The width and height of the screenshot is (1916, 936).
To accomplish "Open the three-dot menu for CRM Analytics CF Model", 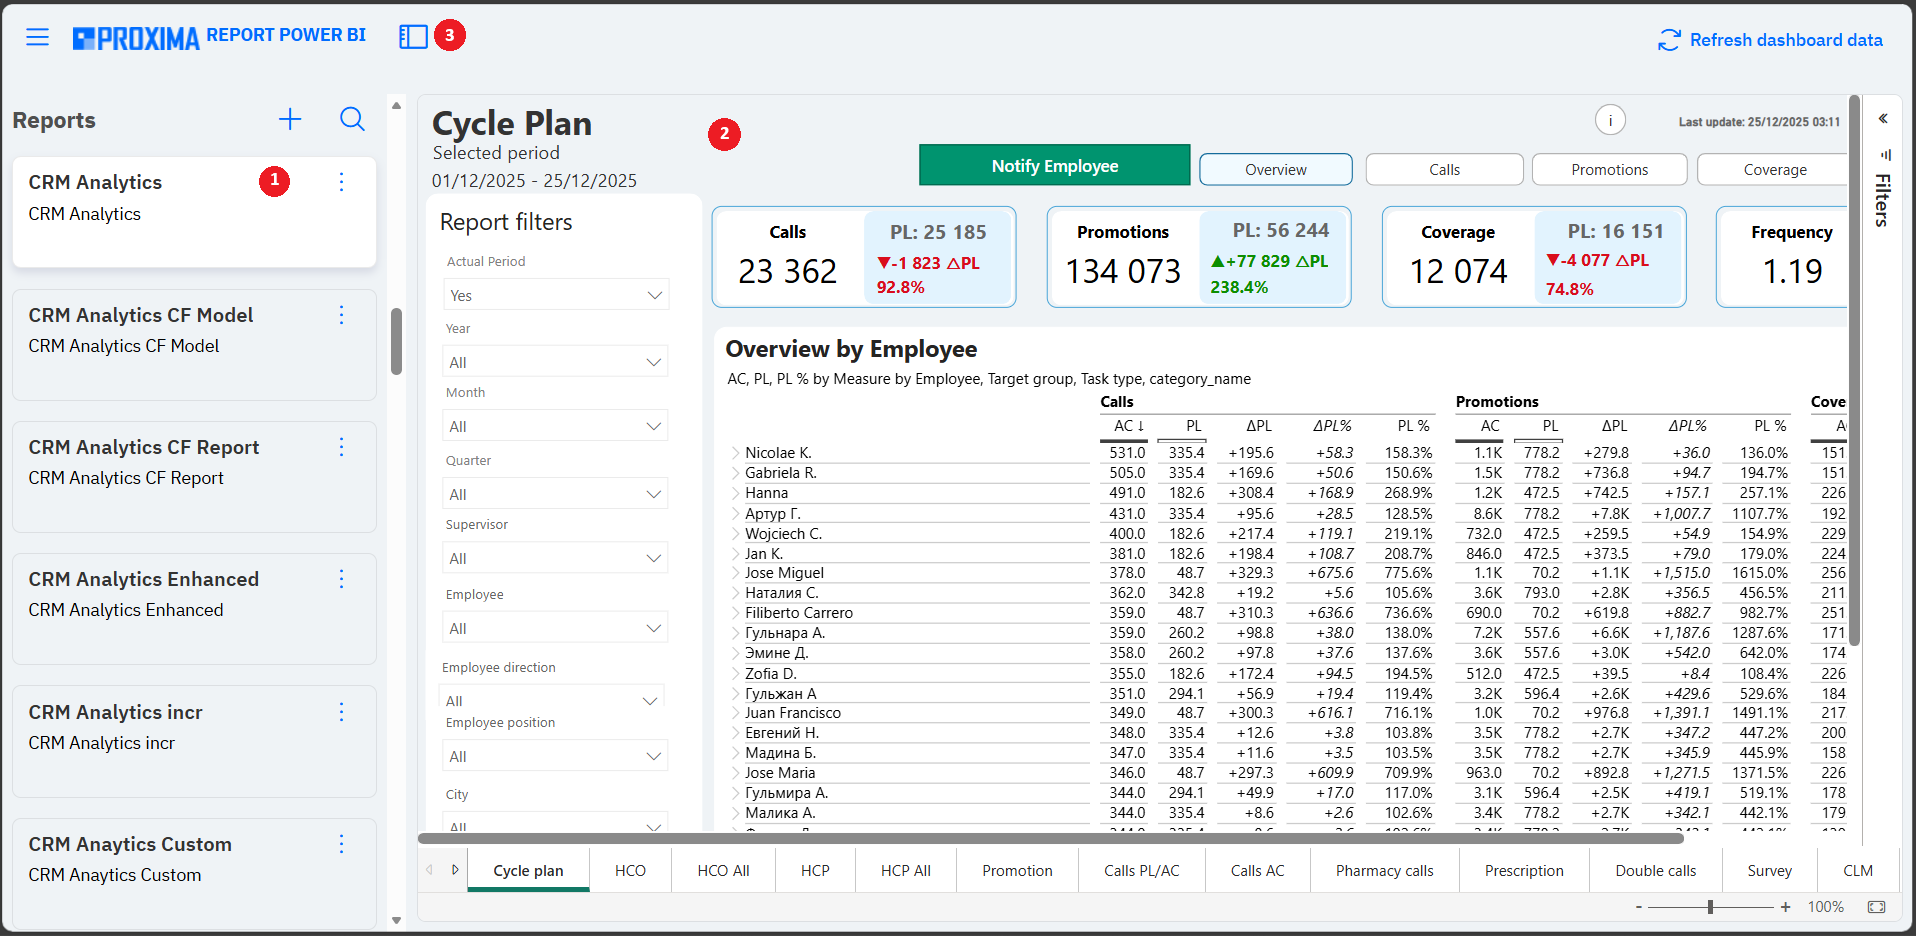I will pyautogui.click(x=341, y=315).
